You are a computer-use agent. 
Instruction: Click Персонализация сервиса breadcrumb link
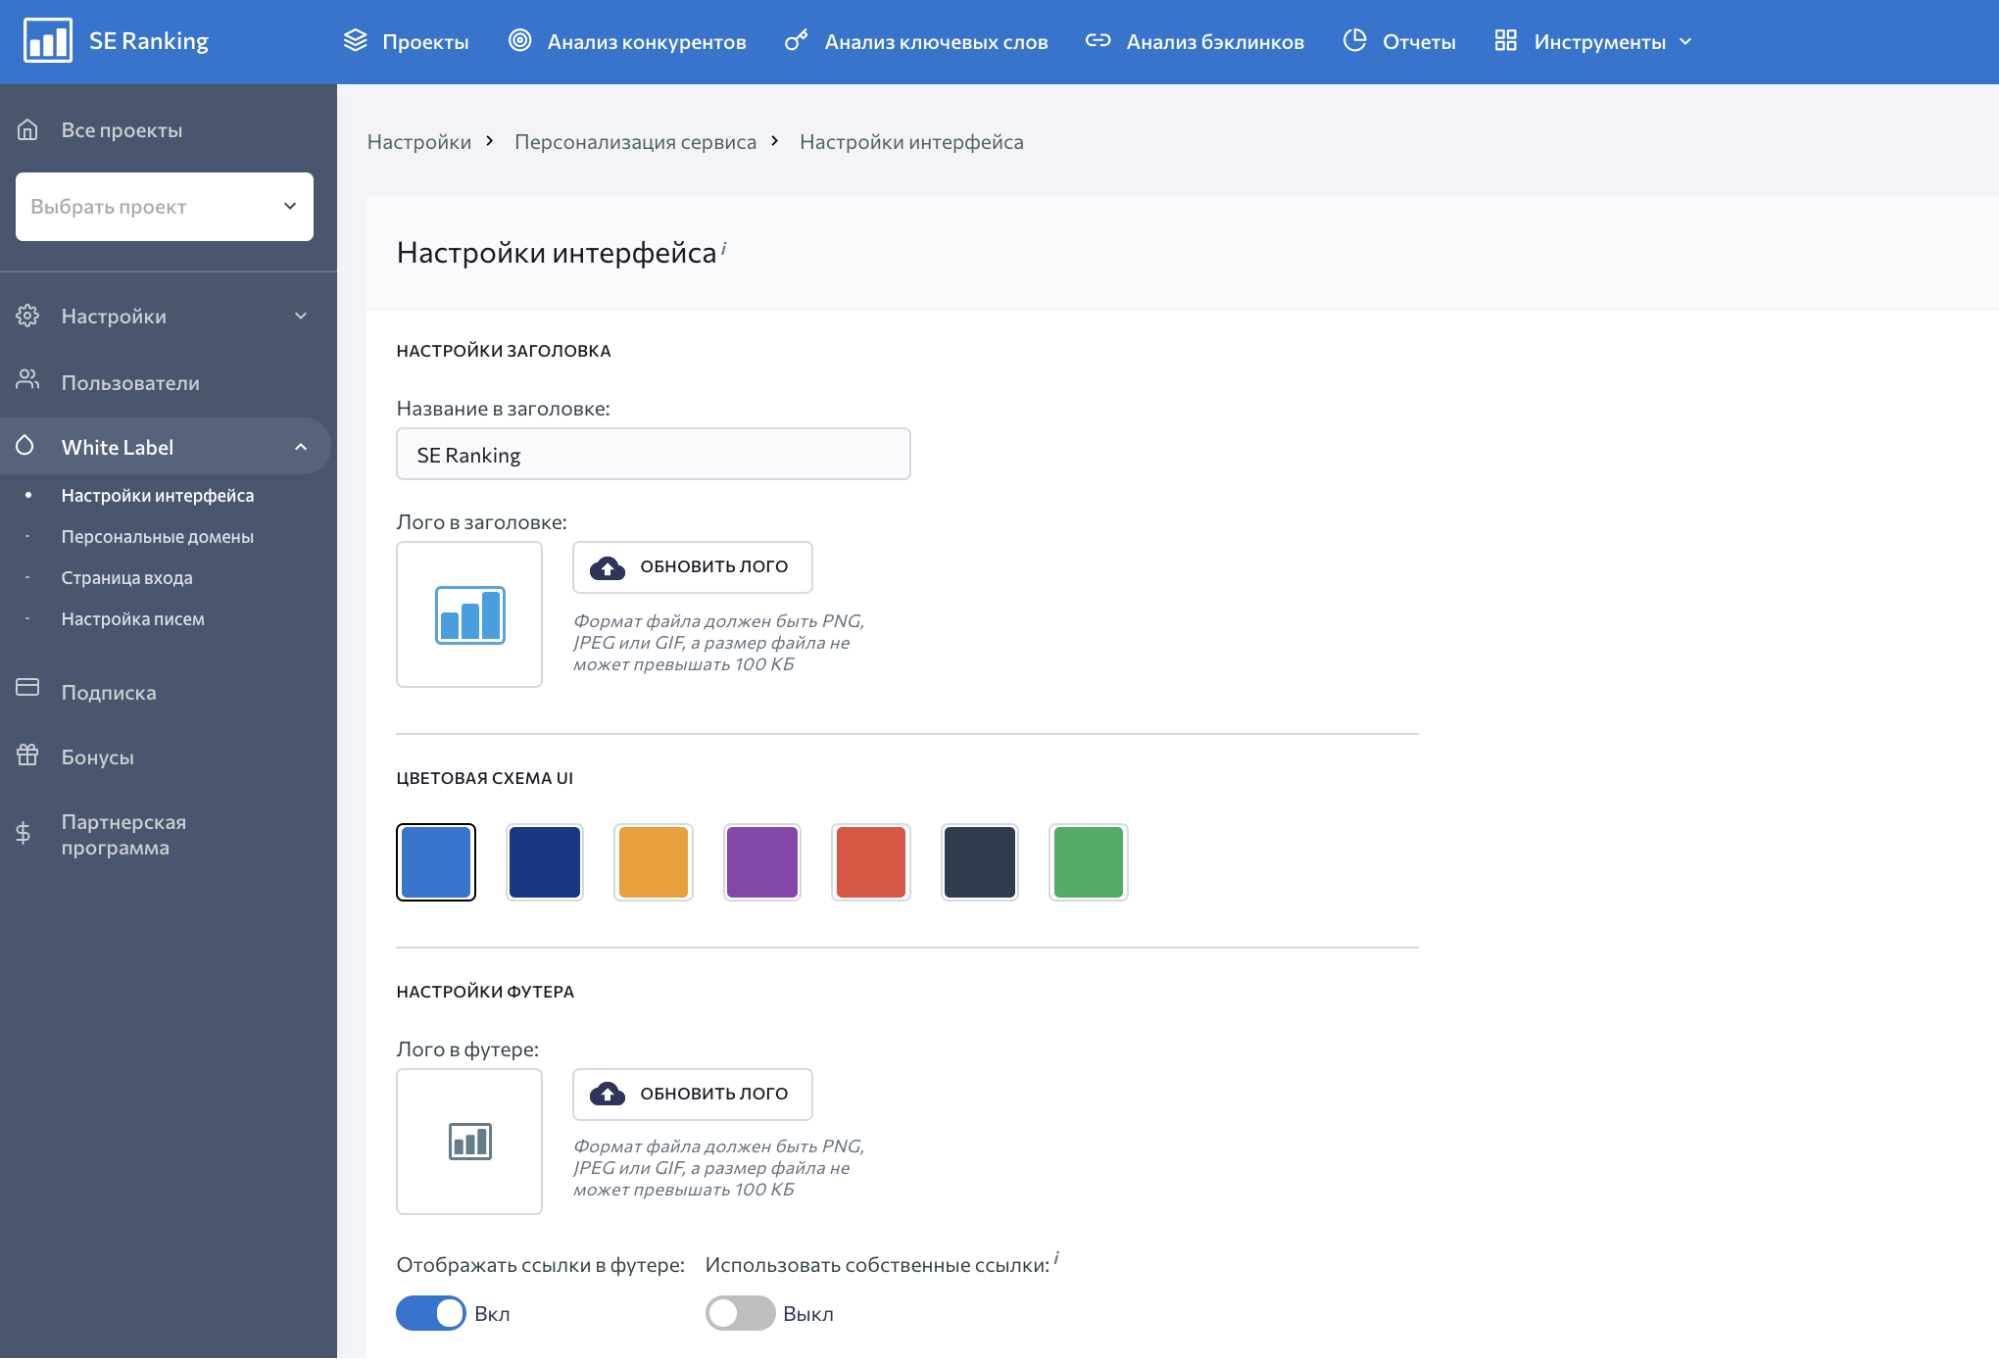[635, 142]
